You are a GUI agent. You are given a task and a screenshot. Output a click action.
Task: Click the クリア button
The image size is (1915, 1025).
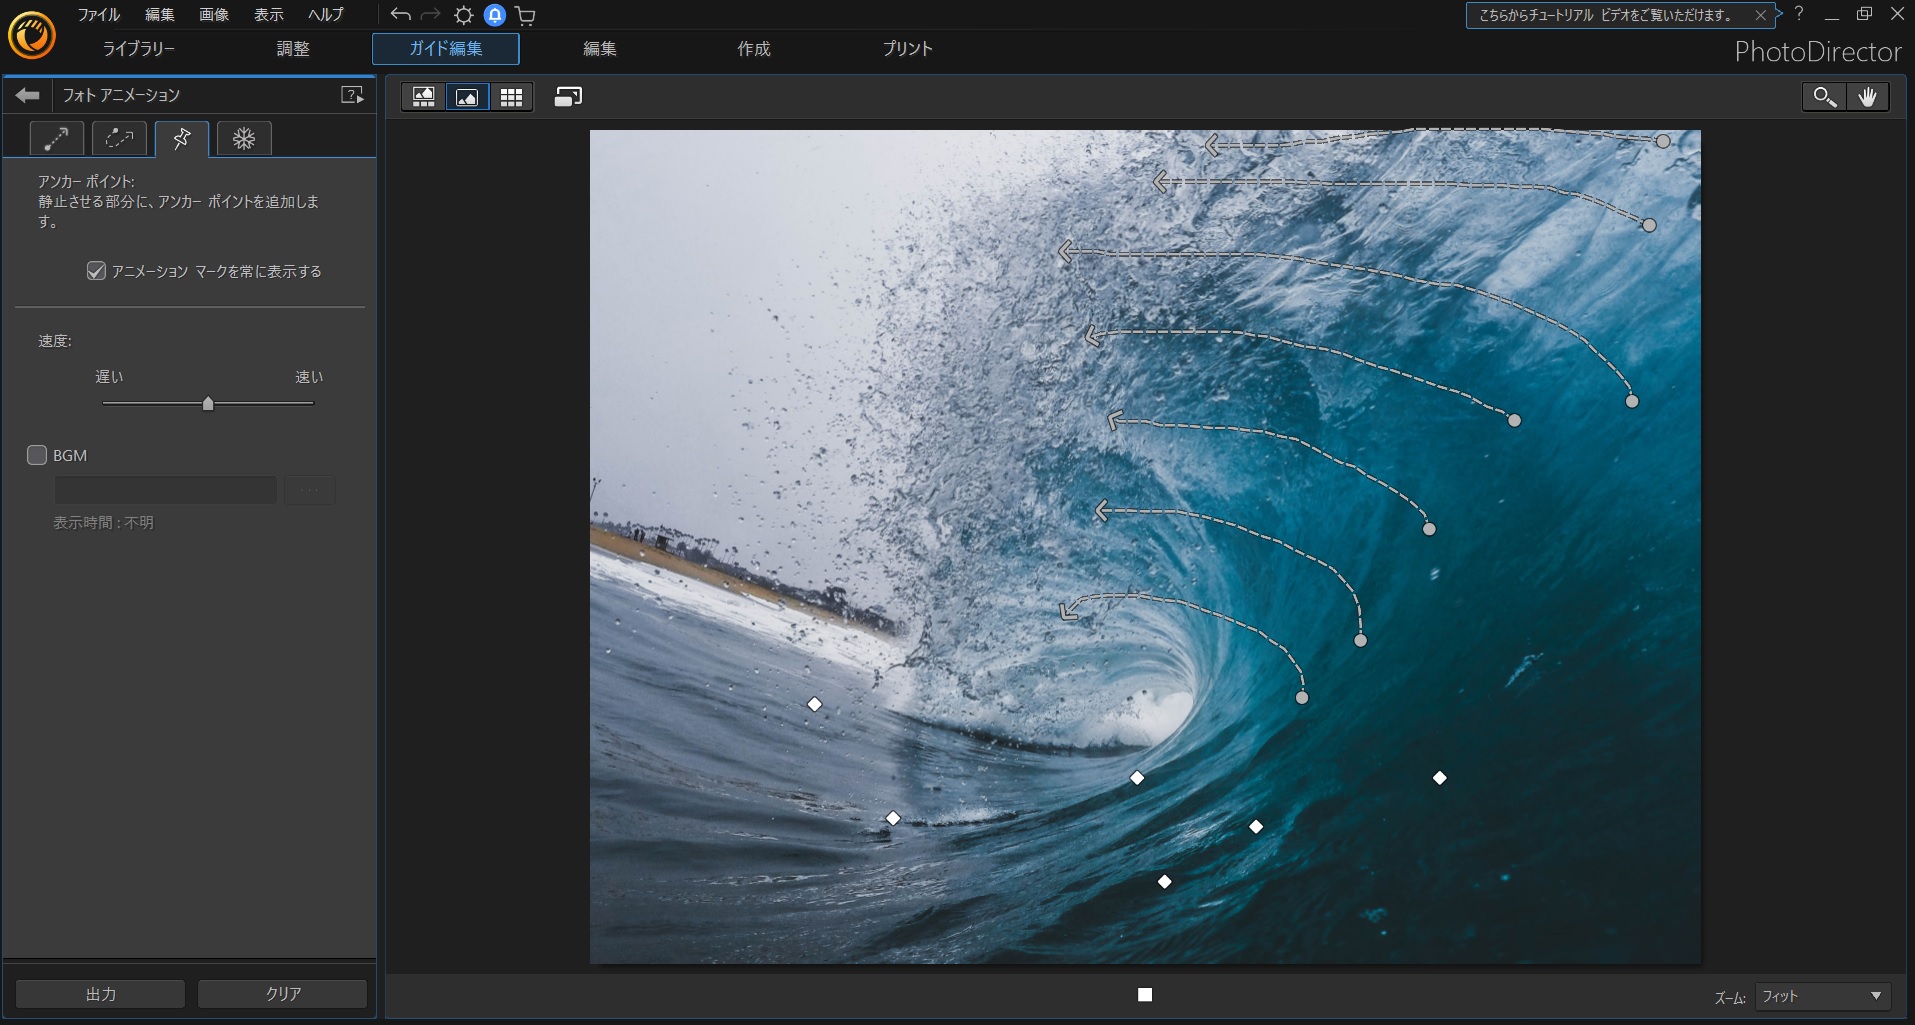tap(283, 994)
